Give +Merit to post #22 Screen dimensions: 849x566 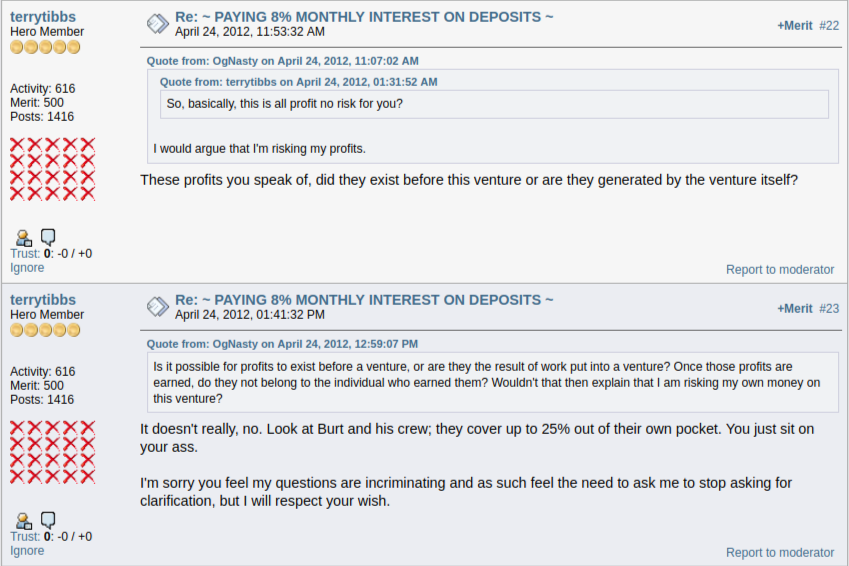(795, 25)
